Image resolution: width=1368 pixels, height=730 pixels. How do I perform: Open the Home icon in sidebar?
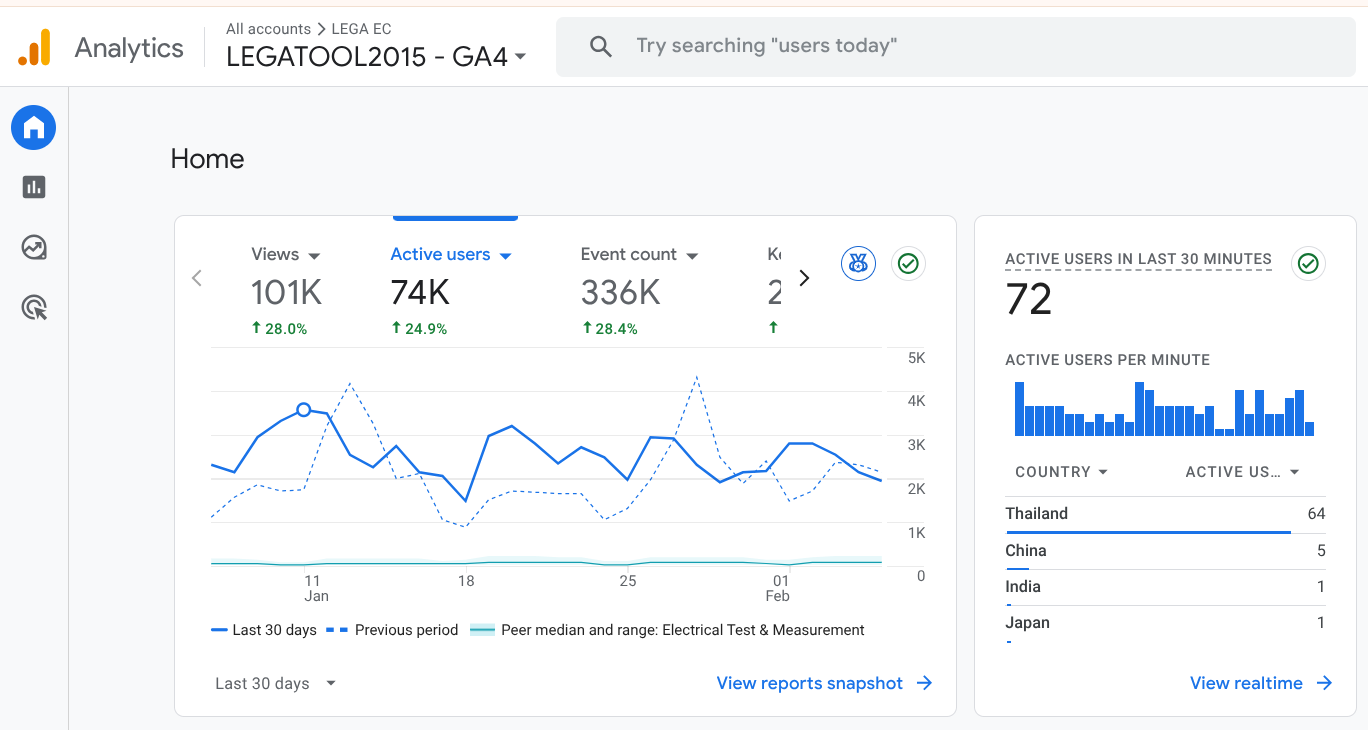pos(33,128)
